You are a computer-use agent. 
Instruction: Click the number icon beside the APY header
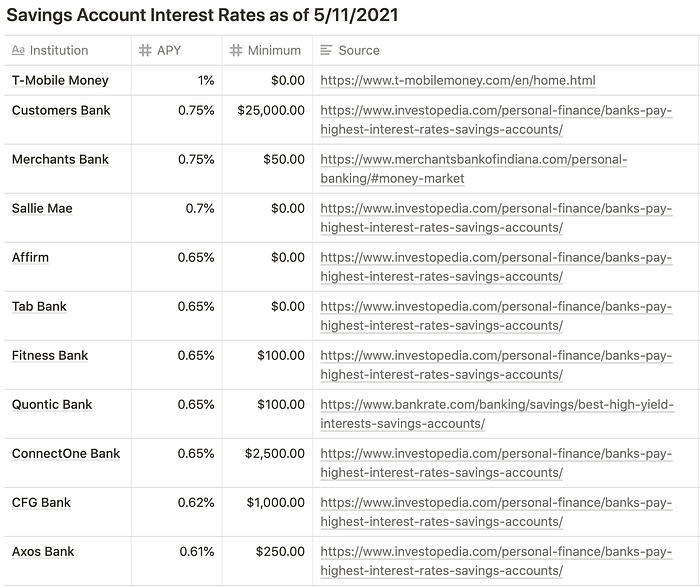[145, 50]
